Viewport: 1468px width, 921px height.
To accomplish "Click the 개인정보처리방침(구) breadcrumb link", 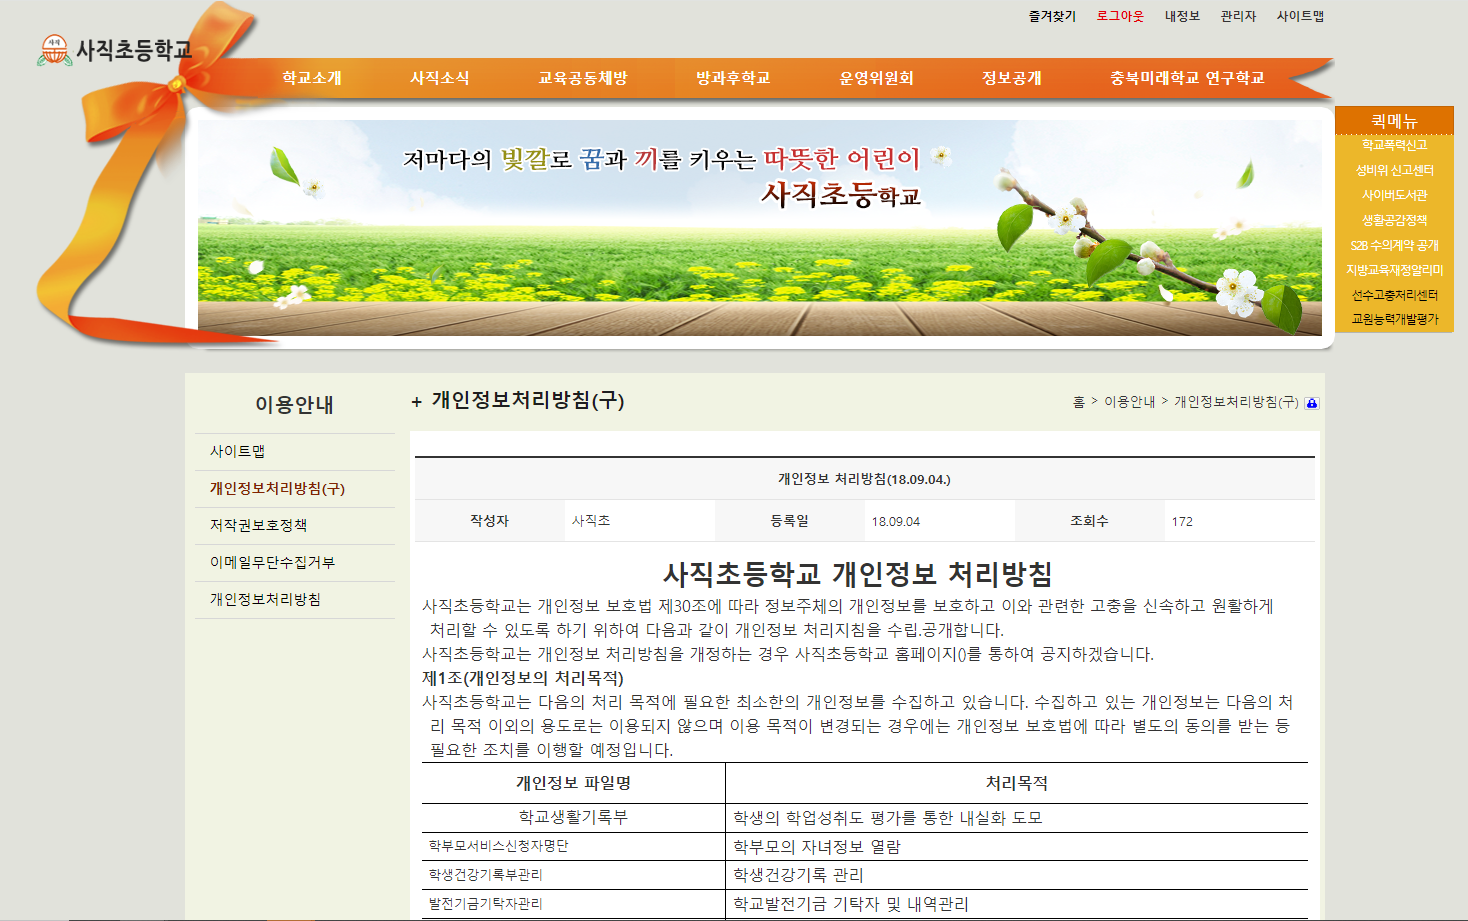I will 1236,402.
